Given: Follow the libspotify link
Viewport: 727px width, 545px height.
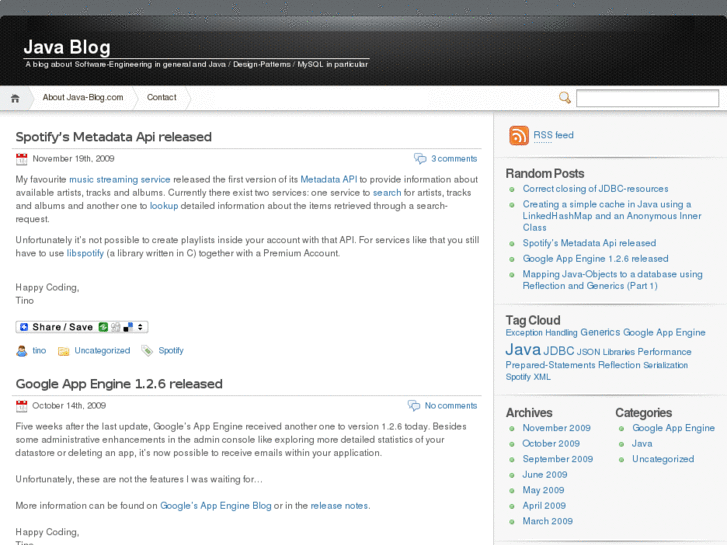Looking at the screenshot, I should point(85,253).
